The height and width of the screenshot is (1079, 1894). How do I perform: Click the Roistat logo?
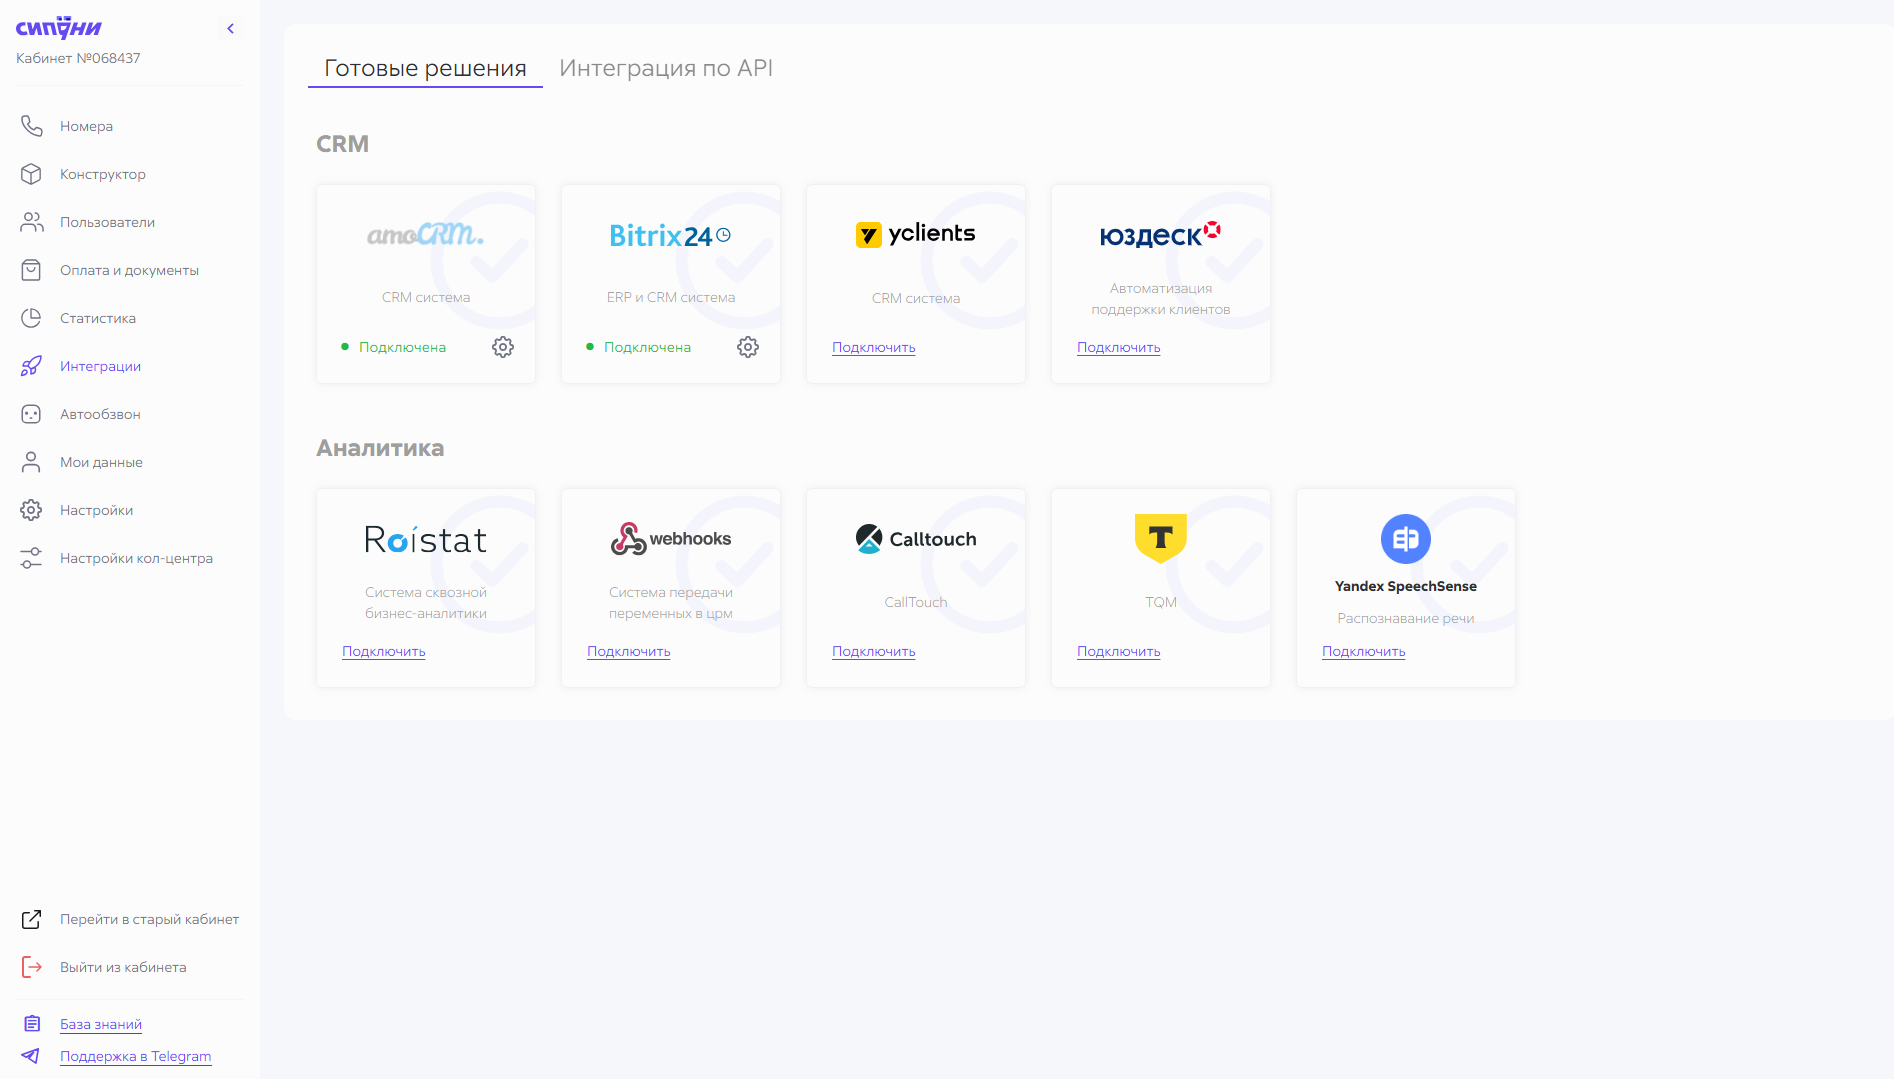[x=426, y=540]
